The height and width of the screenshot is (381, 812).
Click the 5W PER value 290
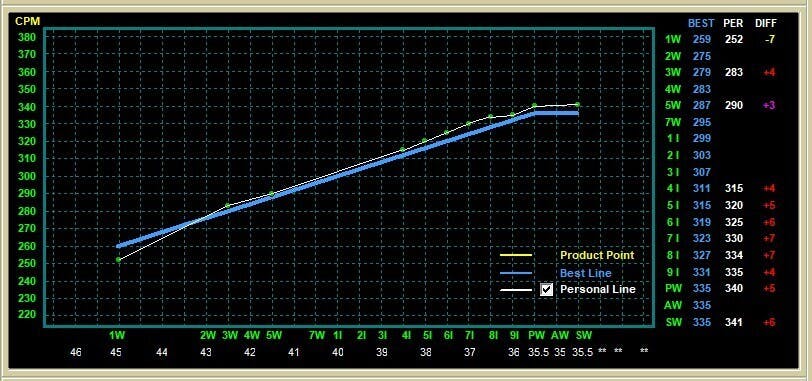click(x=733, y=106)
